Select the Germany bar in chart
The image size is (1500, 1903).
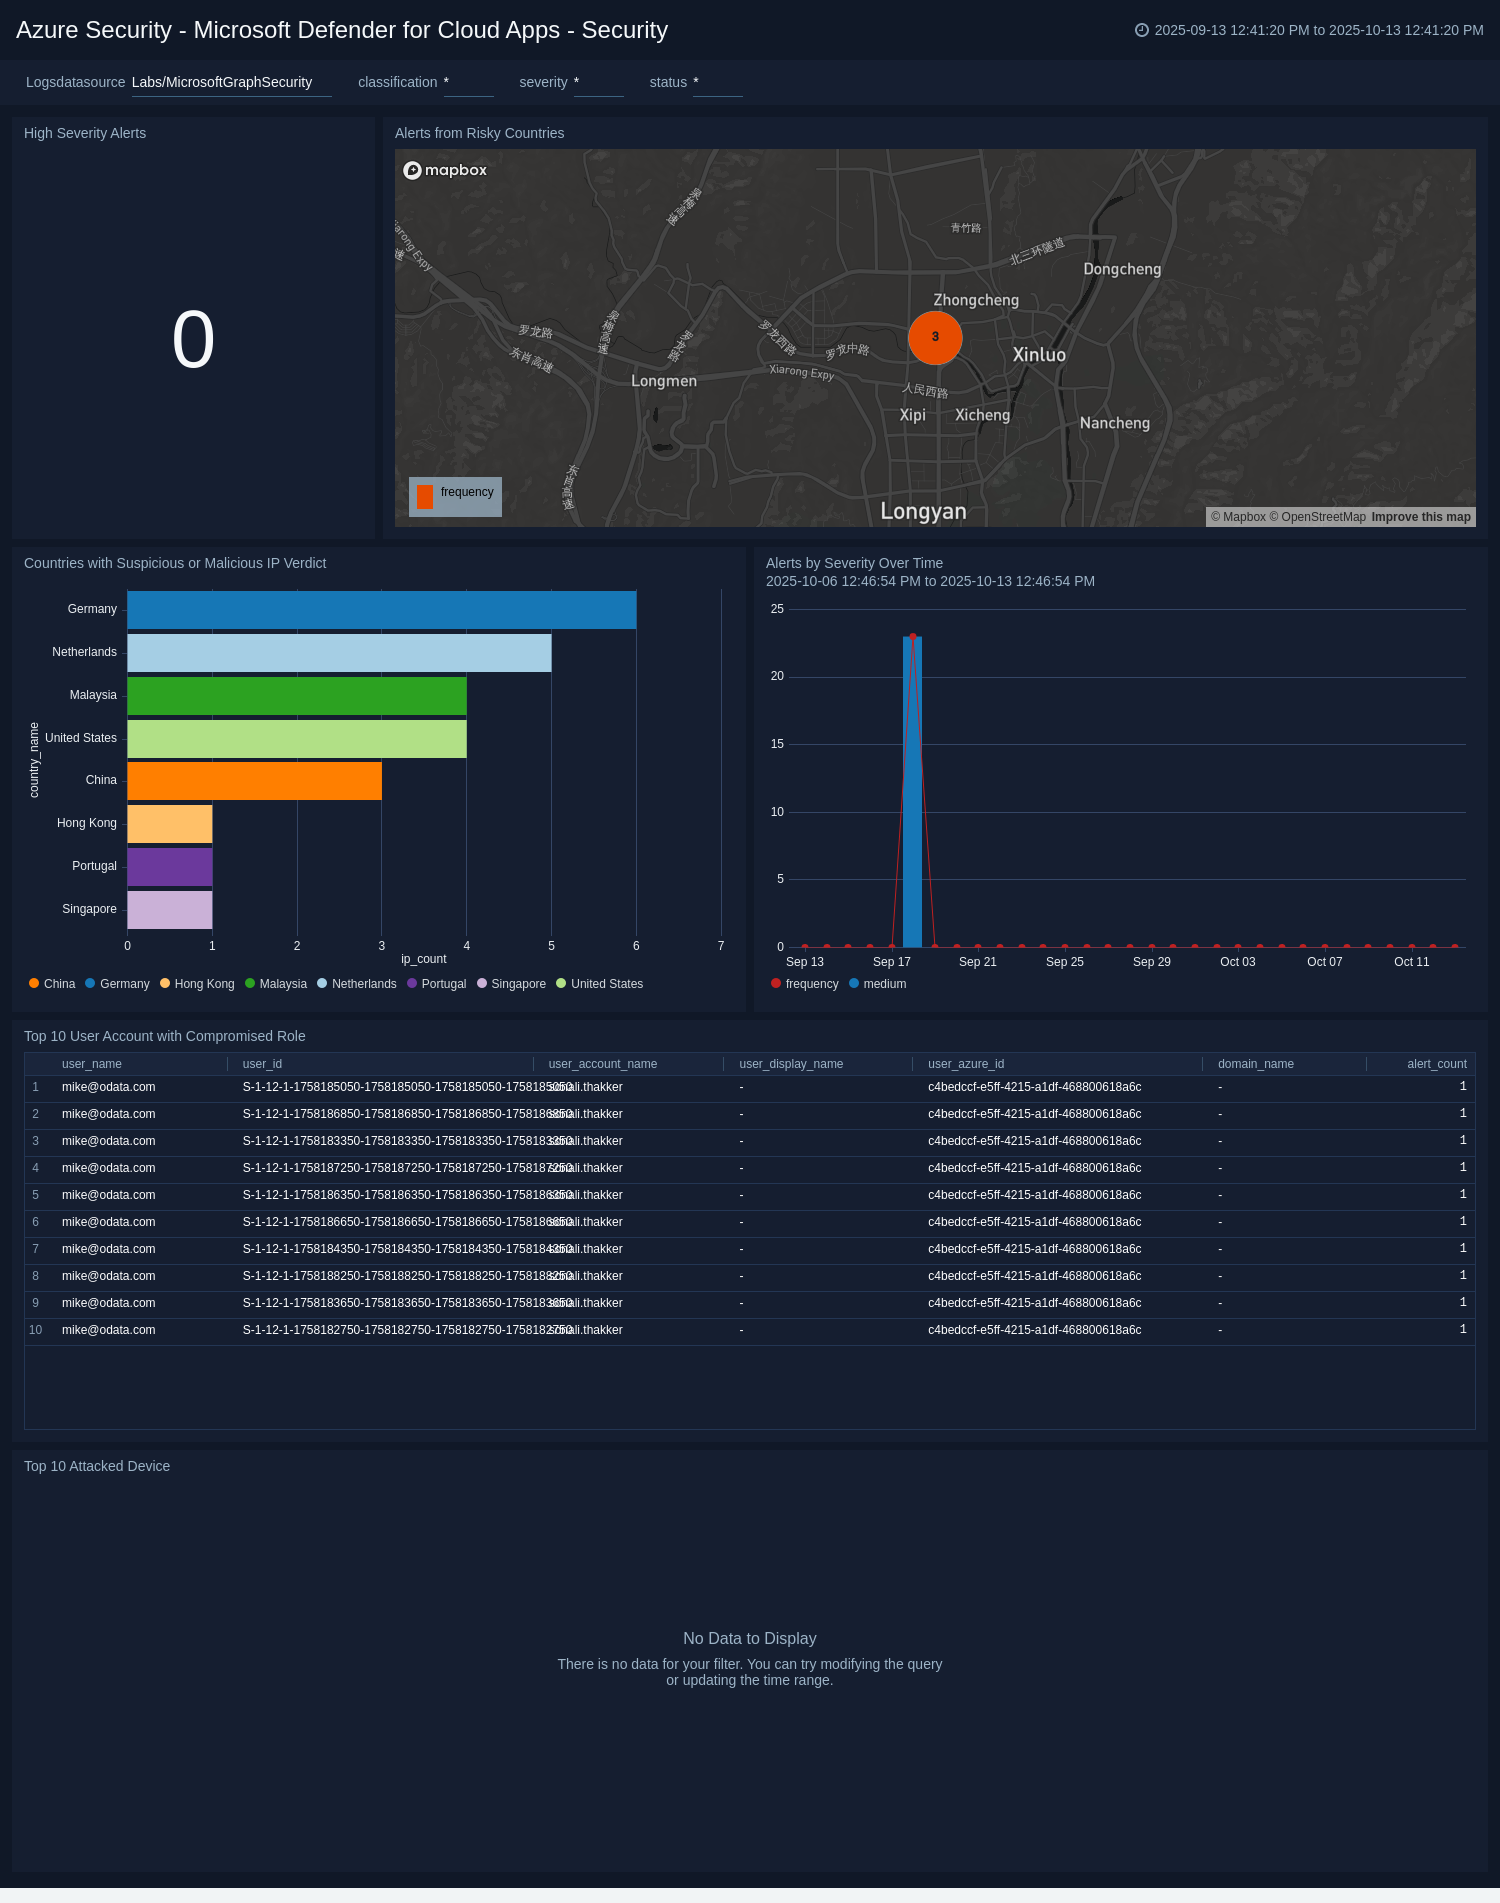tap(381, 610)
